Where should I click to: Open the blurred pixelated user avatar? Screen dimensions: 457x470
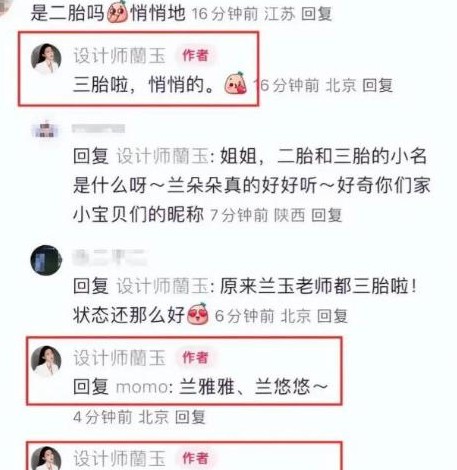[x=46, y=129]
